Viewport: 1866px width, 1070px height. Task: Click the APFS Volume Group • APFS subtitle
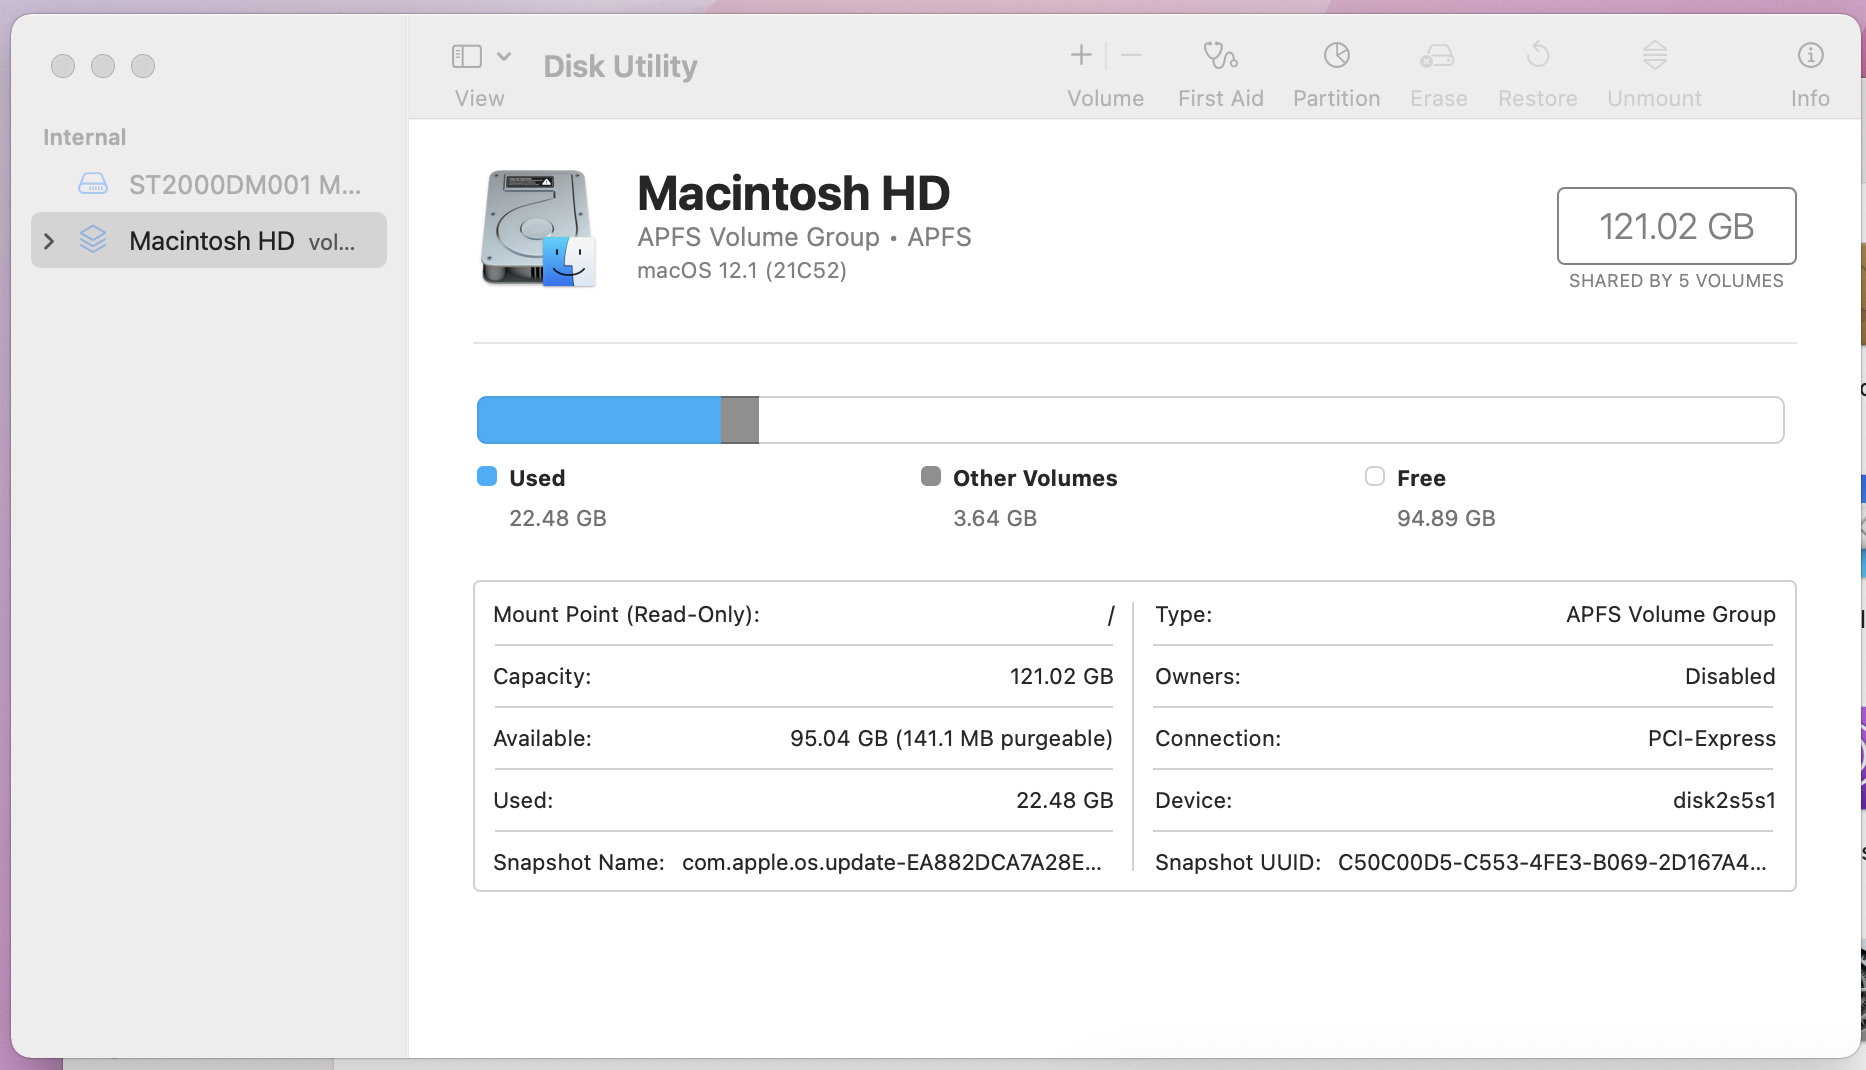tap(804, 237)
